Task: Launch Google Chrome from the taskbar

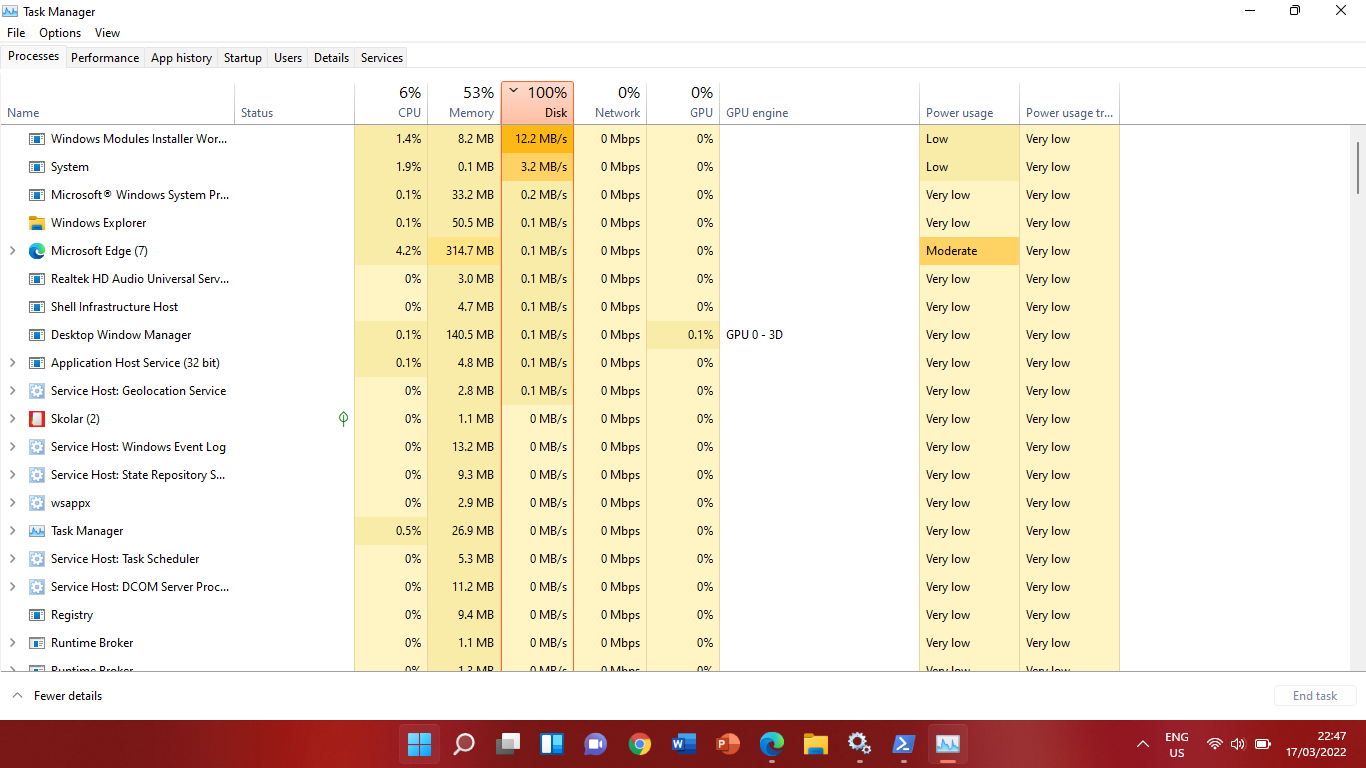Action: [640, 744]
